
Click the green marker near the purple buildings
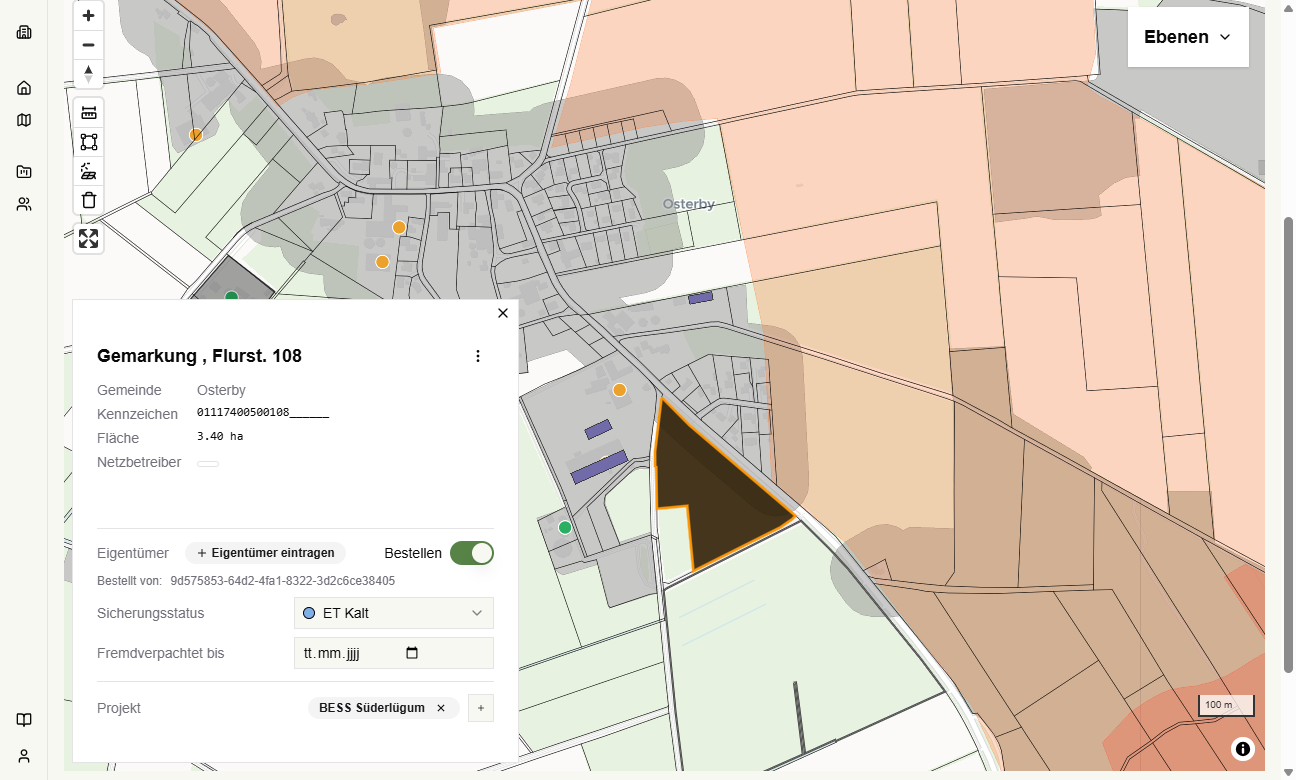tap(565, 527)
